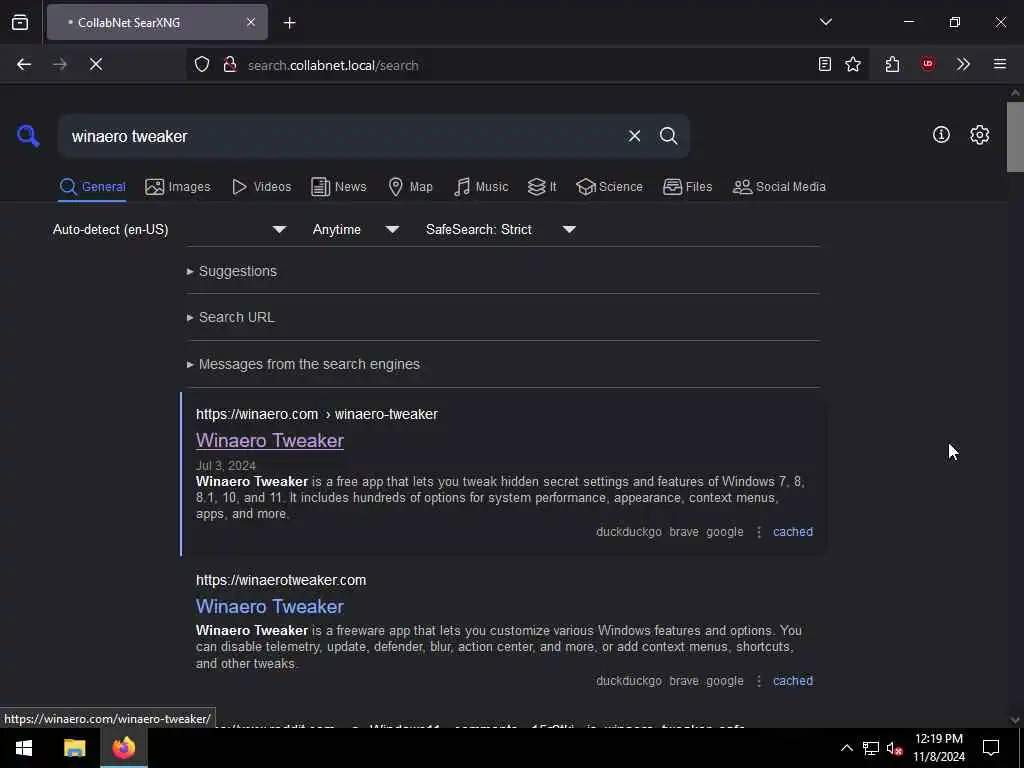
Task: Open the winaerotweaker.com Winaero Tweaker link
Action: point(270,607)
